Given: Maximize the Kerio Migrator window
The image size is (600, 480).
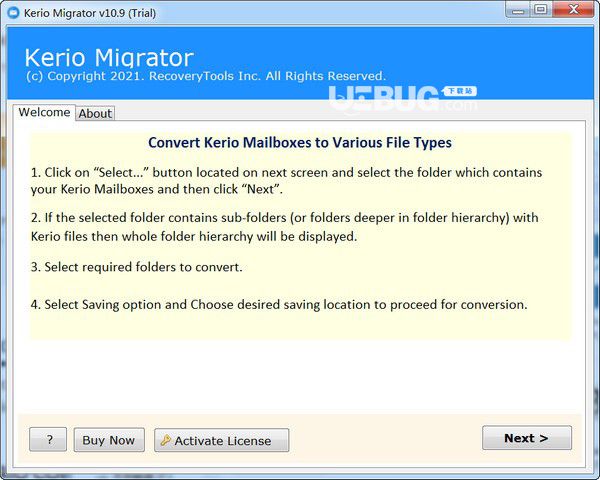Looking at the screenshot, I should click(541, 10).
